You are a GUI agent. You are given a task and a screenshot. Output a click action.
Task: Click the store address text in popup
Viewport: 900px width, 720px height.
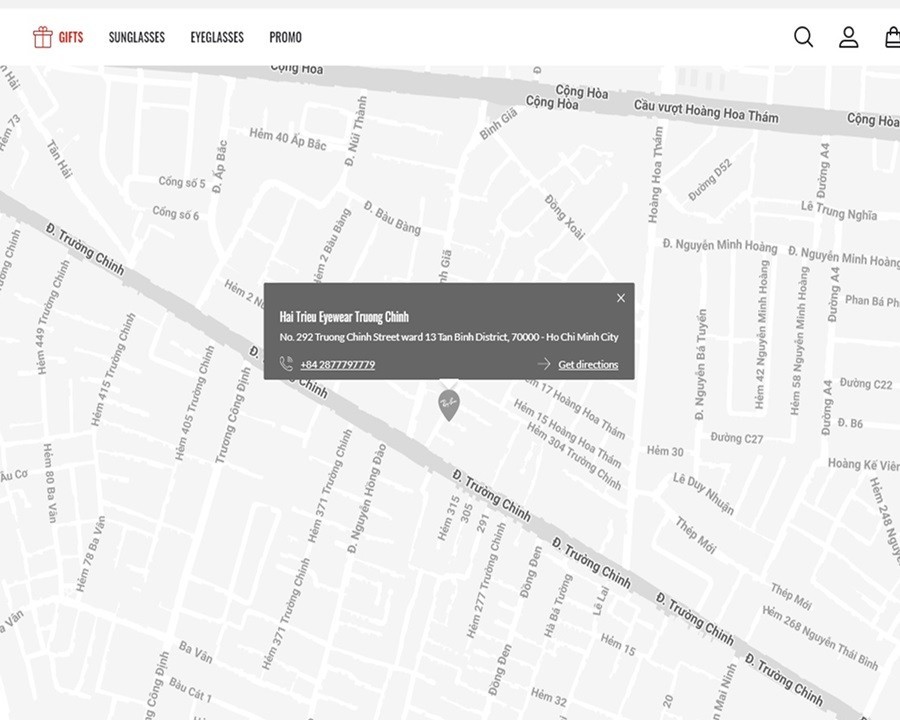[x=448, y=338]
